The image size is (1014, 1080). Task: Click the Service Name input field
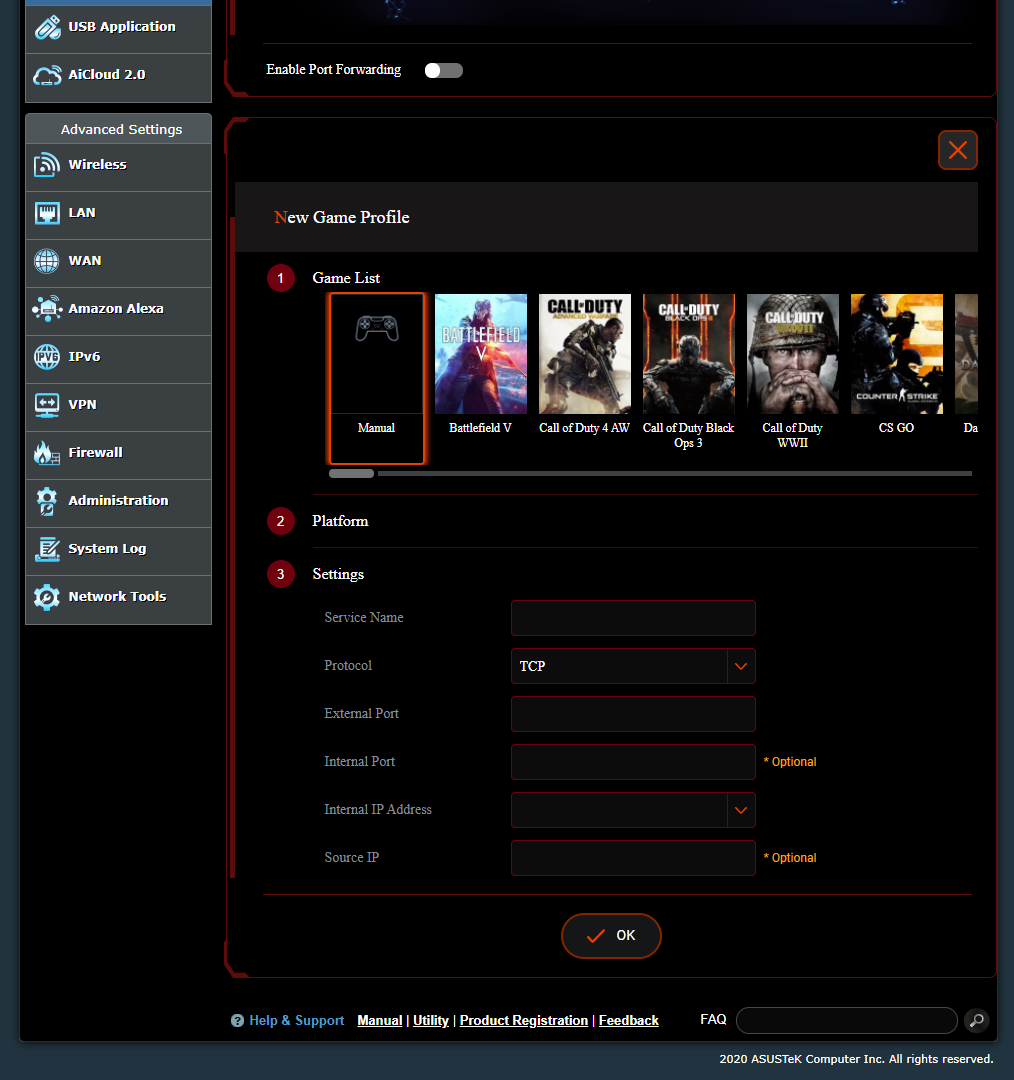tap(633, 618)
